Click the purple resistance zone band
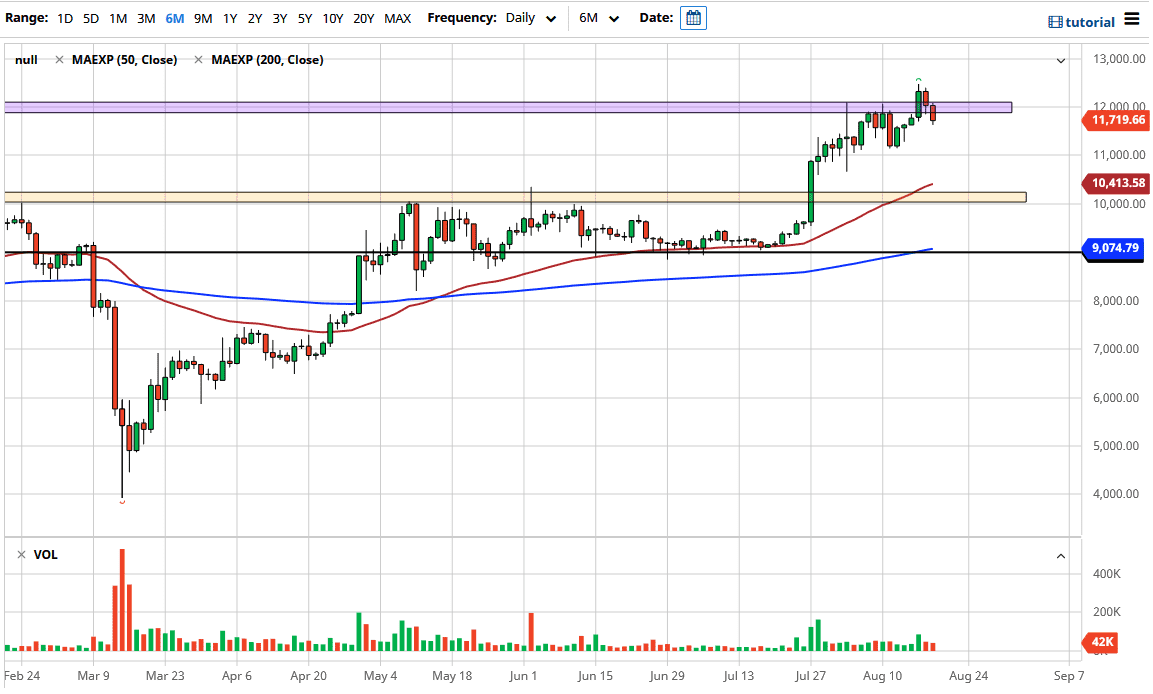 coord(500,107)
